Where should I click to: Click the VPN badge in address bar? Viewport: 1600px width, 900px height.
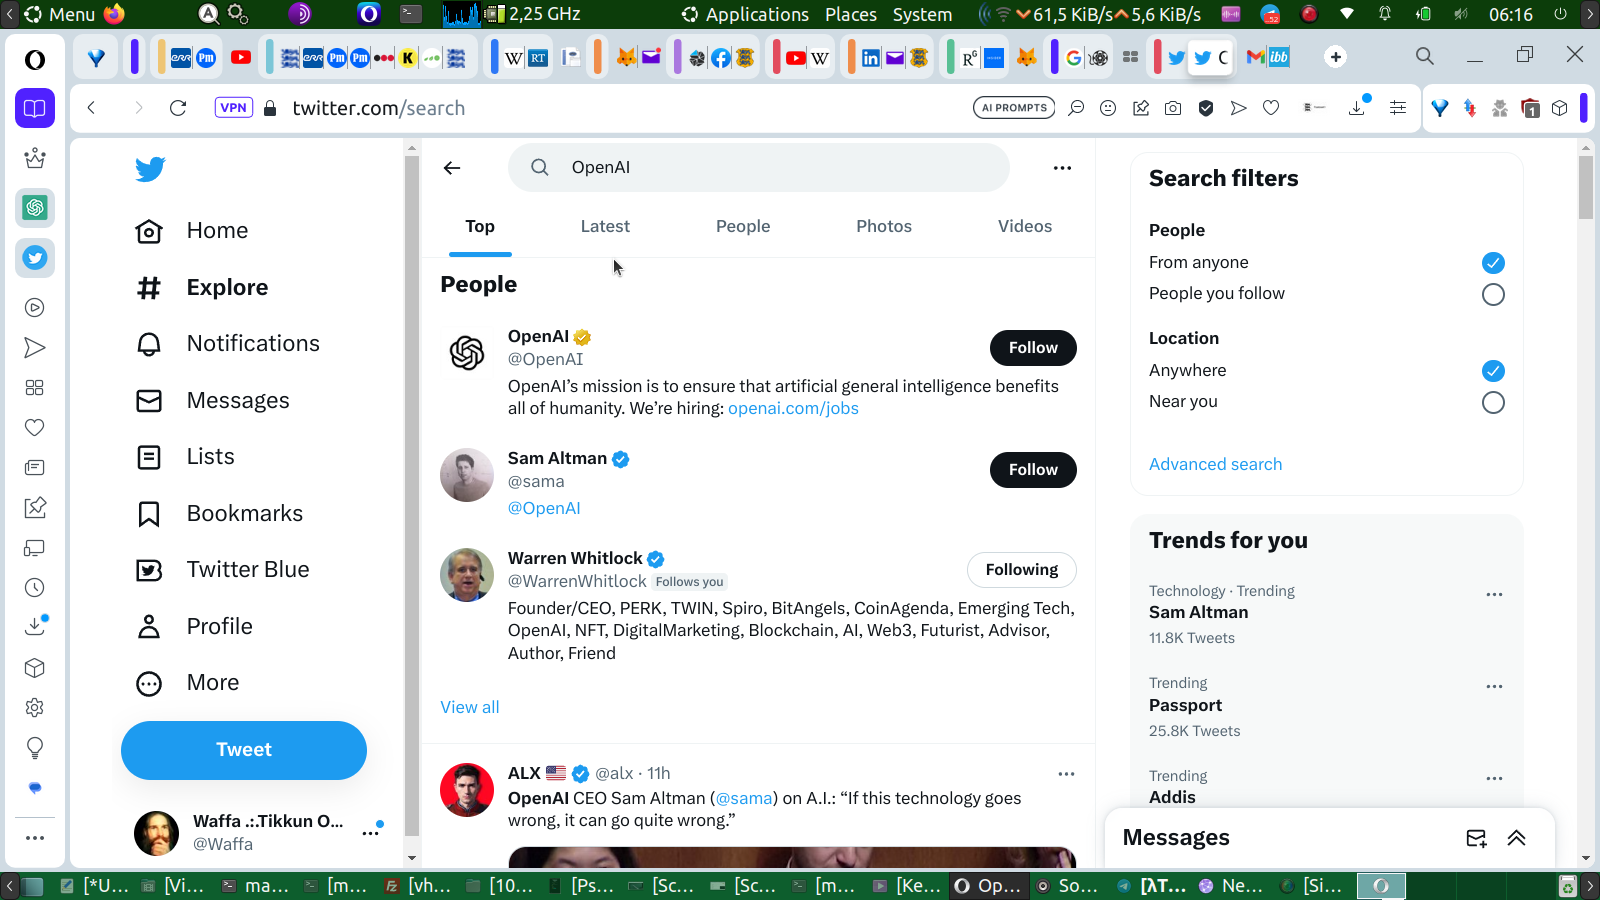click(x=233, y=108)
